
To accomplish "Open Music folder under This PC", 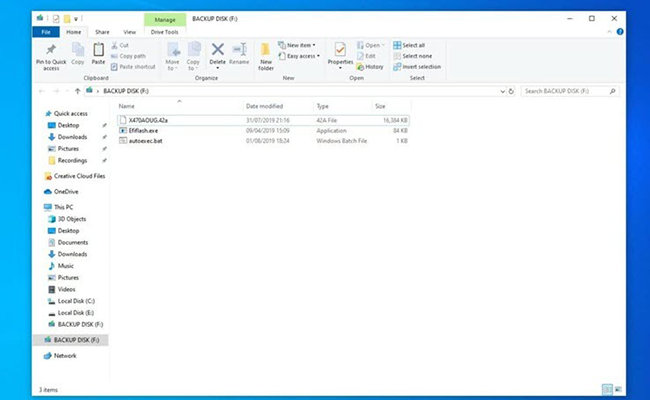I will click(61, 266).
